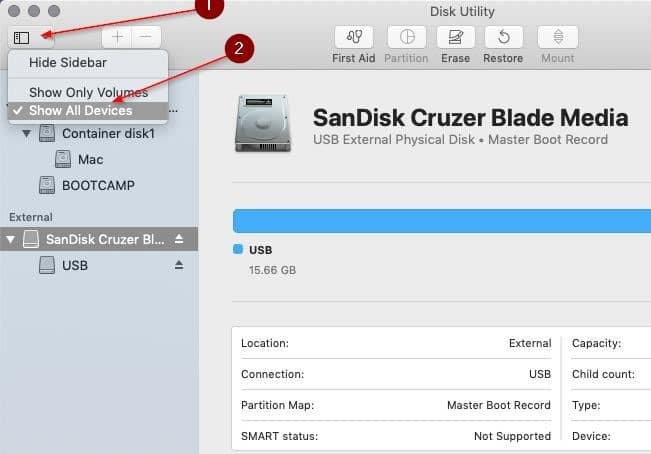Click the Disk Utility window title
The width and height of the screenshot is (651, 454).
pyautogui.click(x=462, y=12)
